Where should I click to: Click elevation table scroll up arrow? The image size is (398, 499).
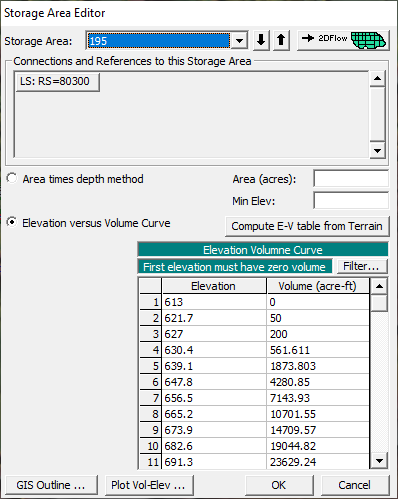tap(379, 286)
